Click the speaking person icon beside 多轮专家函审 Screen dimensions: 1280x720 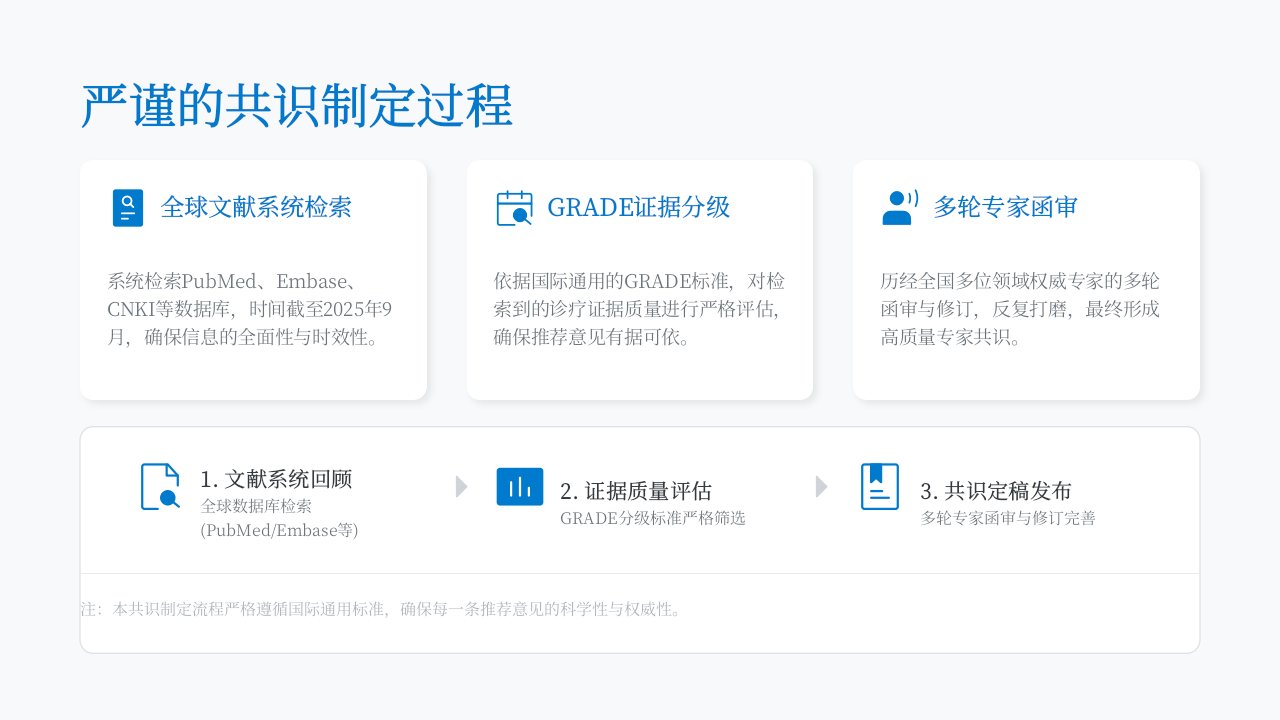click(900, 208)
